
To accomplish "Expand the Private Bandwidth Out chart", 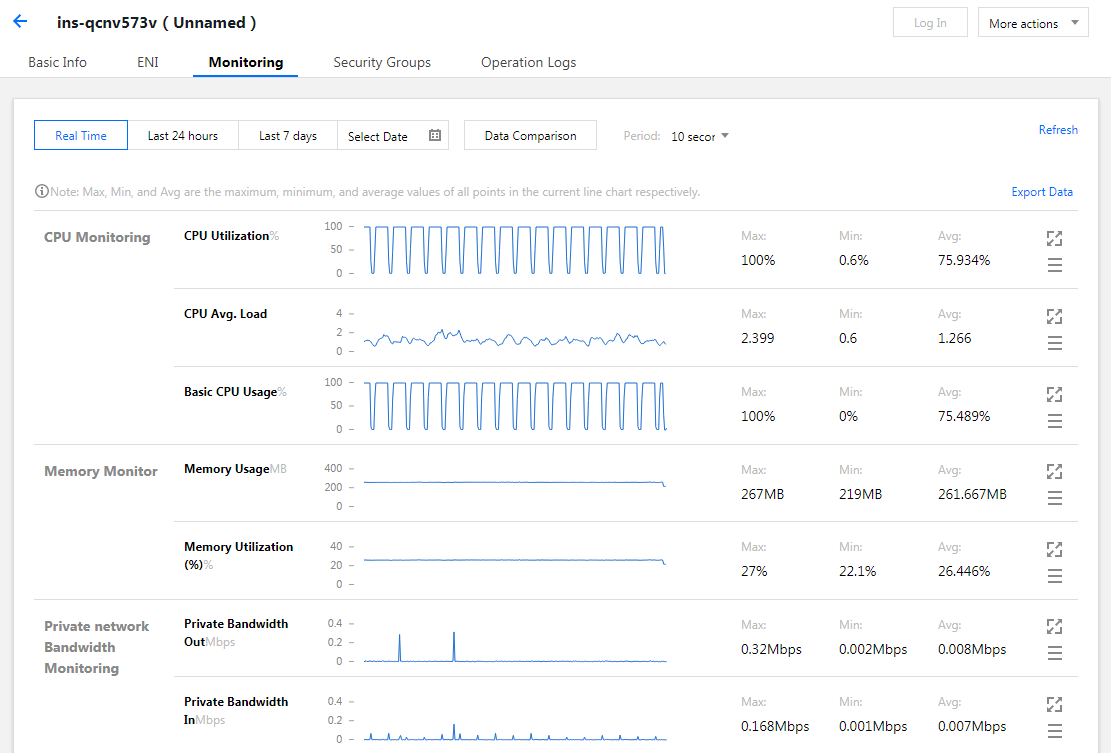I will point(1054,626).
